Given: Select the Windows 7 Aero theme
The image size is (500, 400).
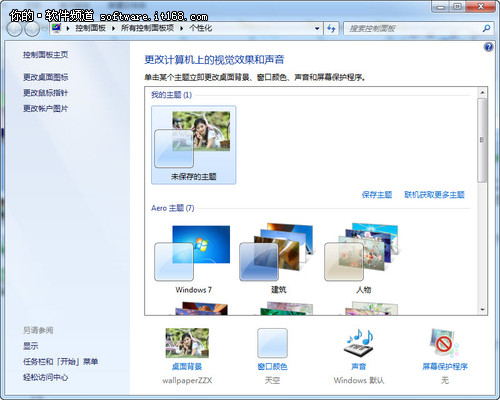Looking at the screenshot, I should (194, 259).
